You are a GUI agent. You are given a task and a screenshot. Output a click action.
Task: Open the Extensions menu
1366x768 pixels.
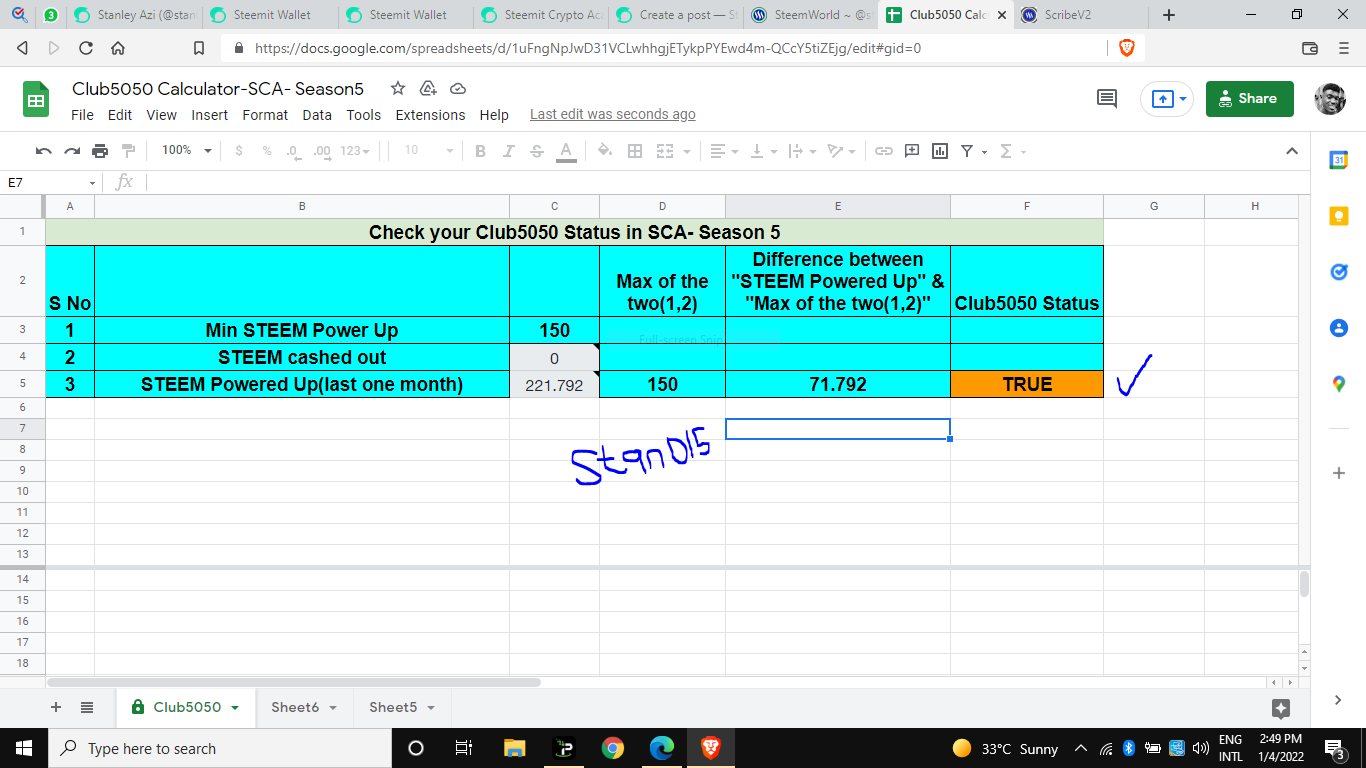click(x=430, y=115)
